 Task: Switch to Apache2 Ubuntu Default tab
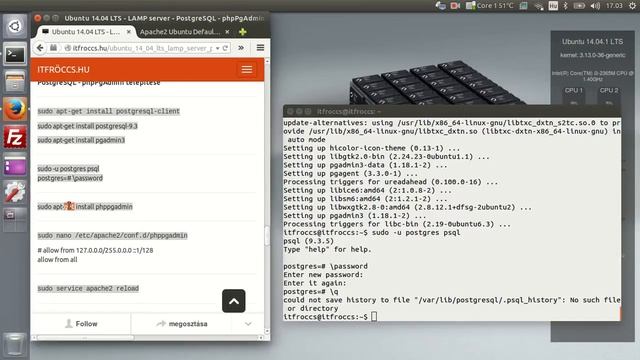pyautogui.click(x=180, y=32)
